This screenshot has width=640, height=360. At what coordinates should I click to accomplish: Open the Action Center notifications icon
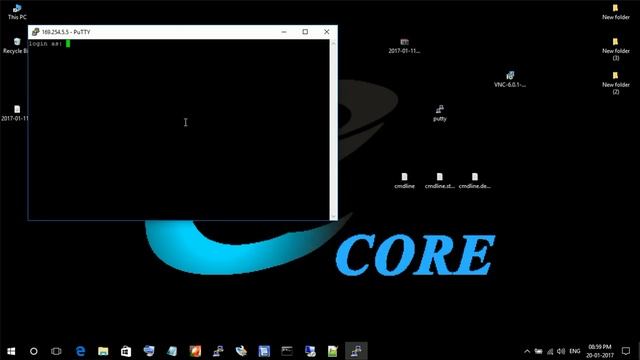click(626, 351)
